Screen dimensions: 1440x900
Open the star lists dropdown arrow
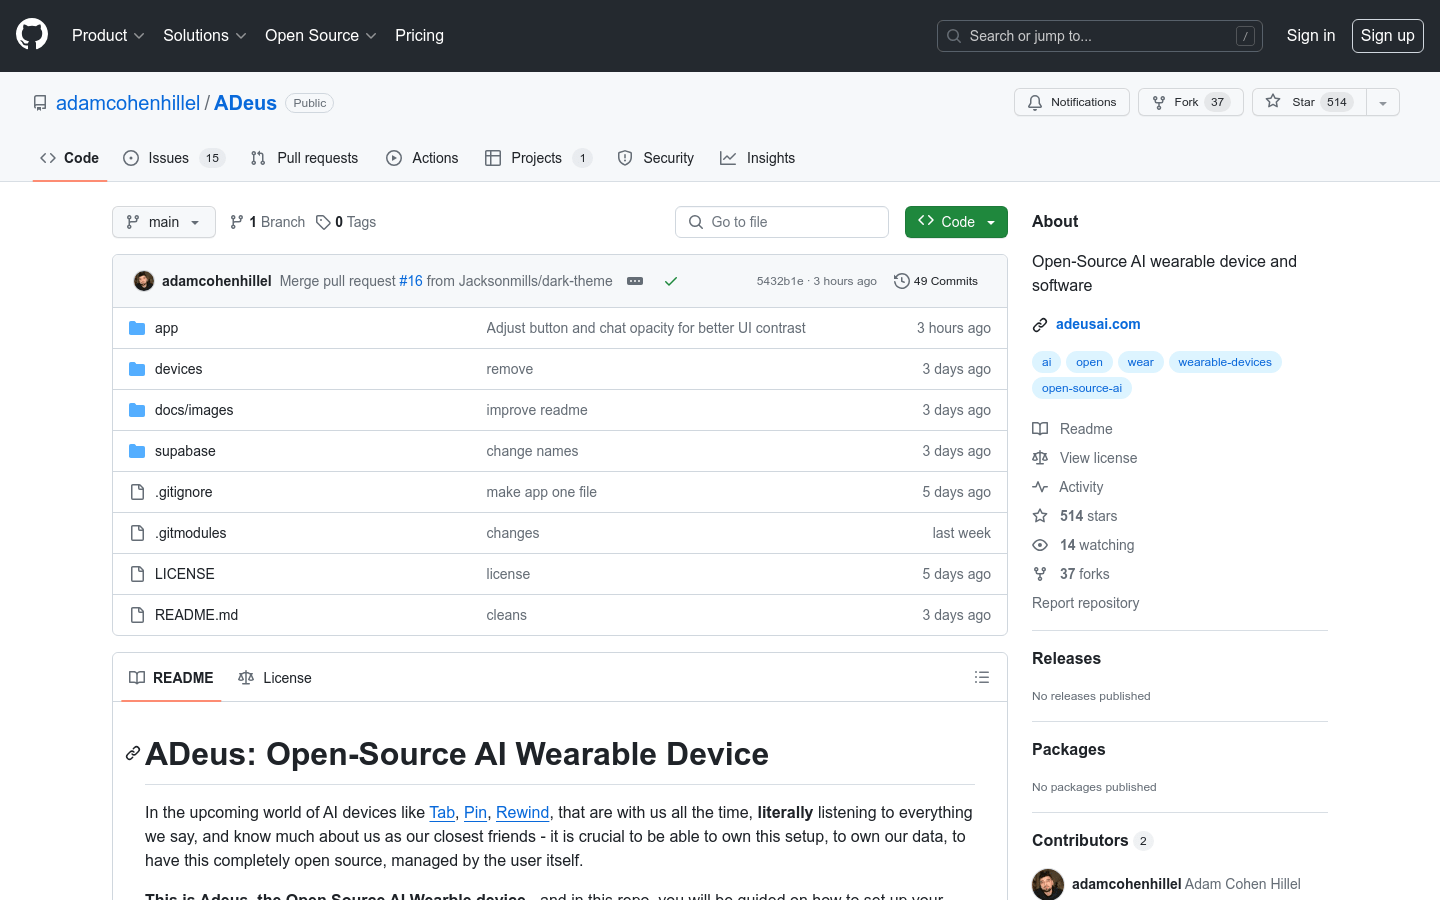1383,102
